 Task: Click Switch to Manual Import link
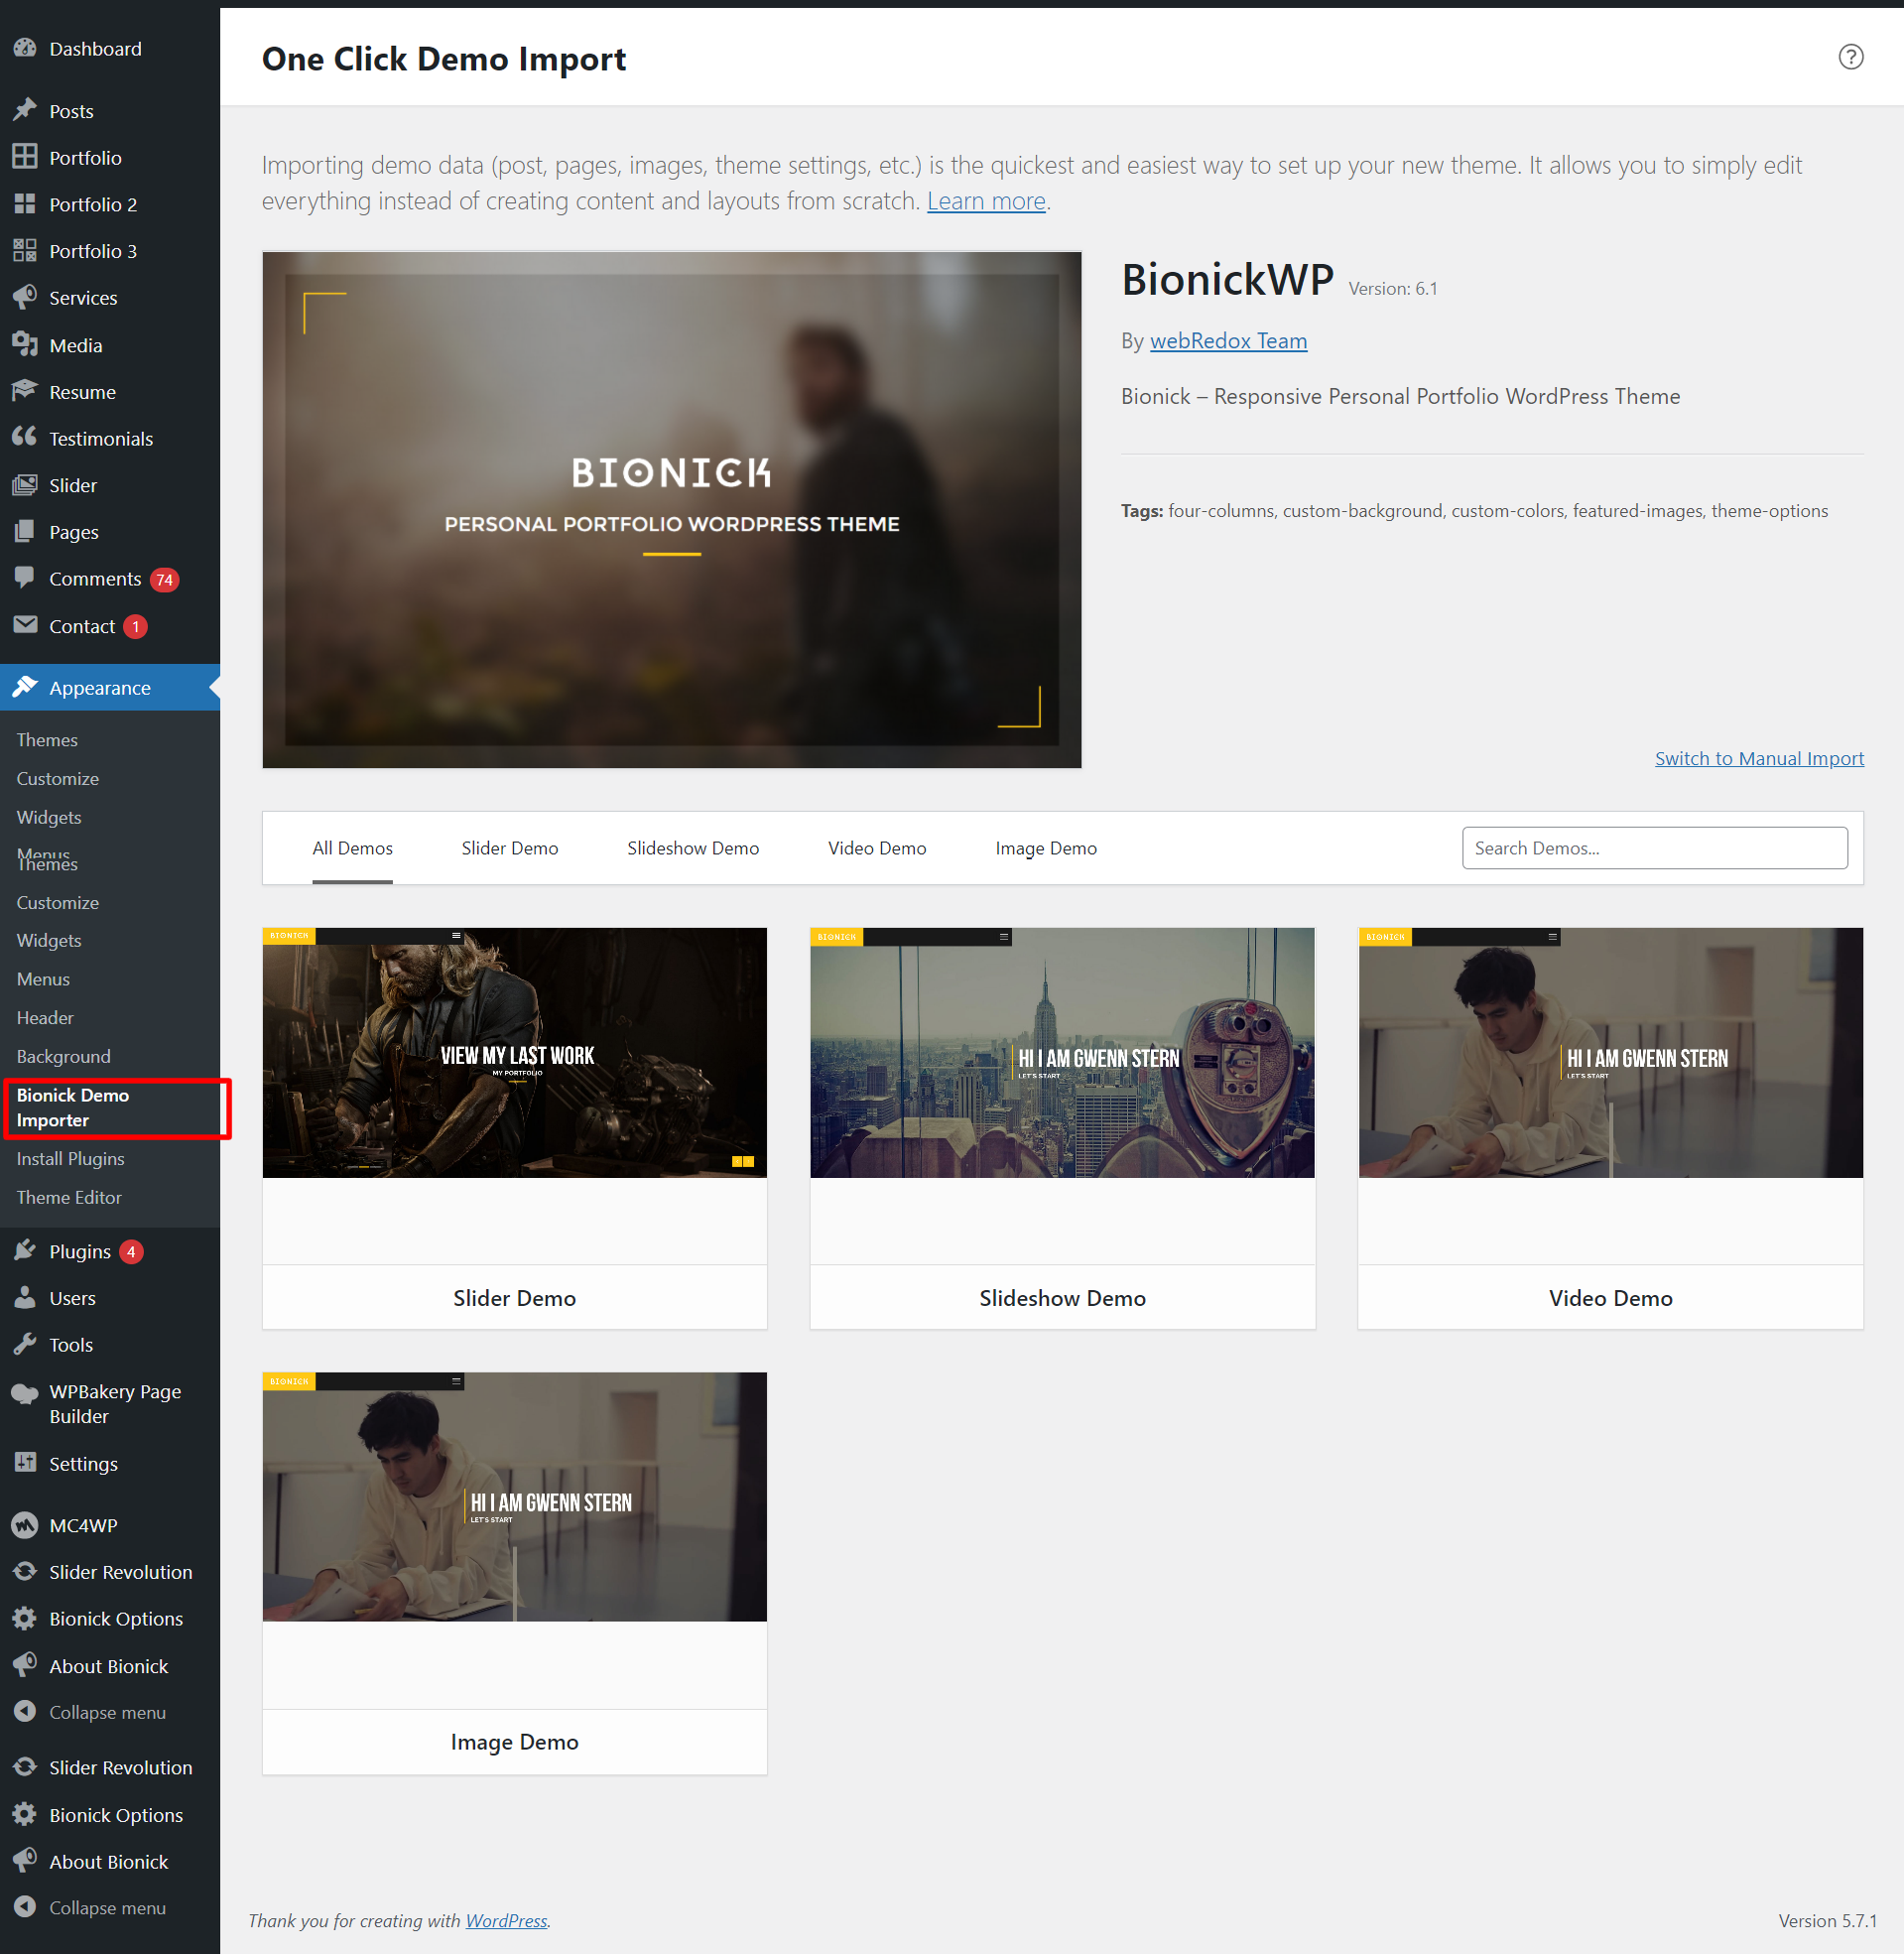1759,758
